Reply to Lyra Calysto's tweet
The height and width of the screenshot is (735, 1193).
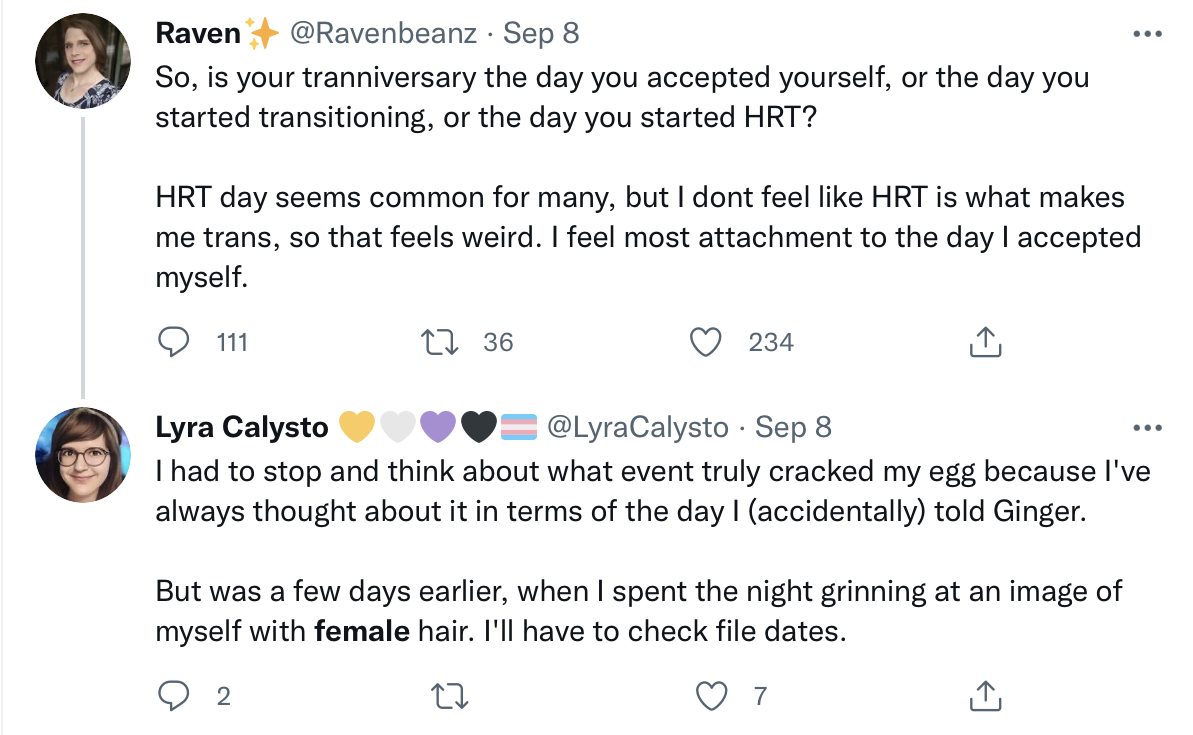[x=173, y=695]
